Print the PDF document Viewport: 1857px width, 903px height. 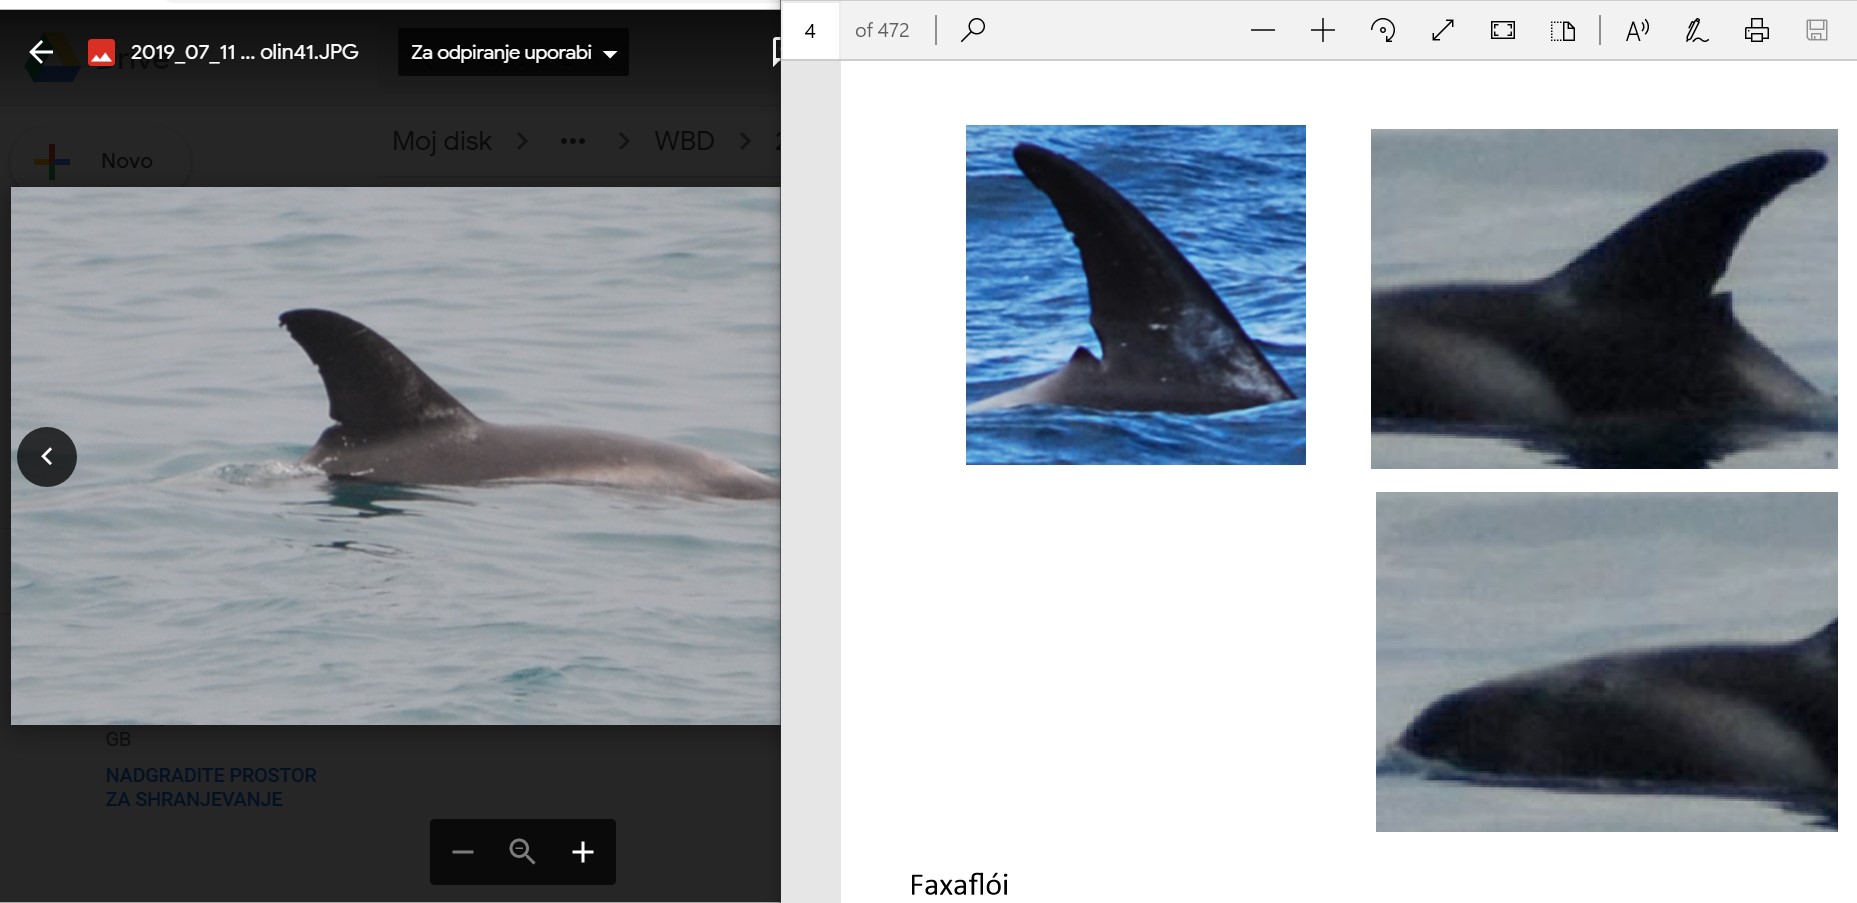[x=1757, y=31]
